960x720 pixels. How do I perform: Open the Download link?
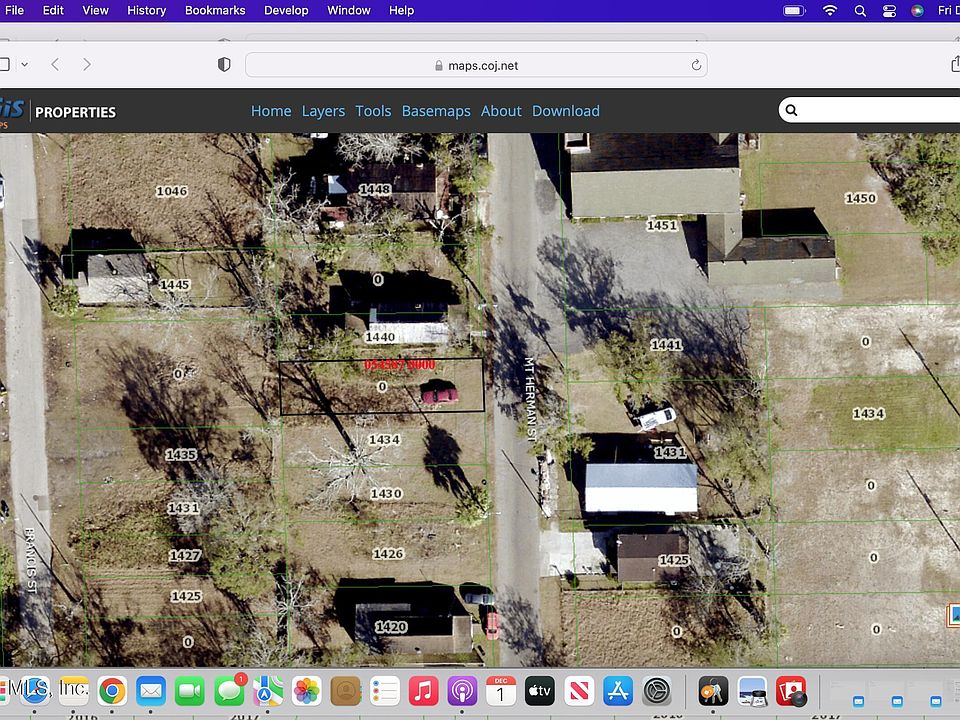(x=566, y=111)
